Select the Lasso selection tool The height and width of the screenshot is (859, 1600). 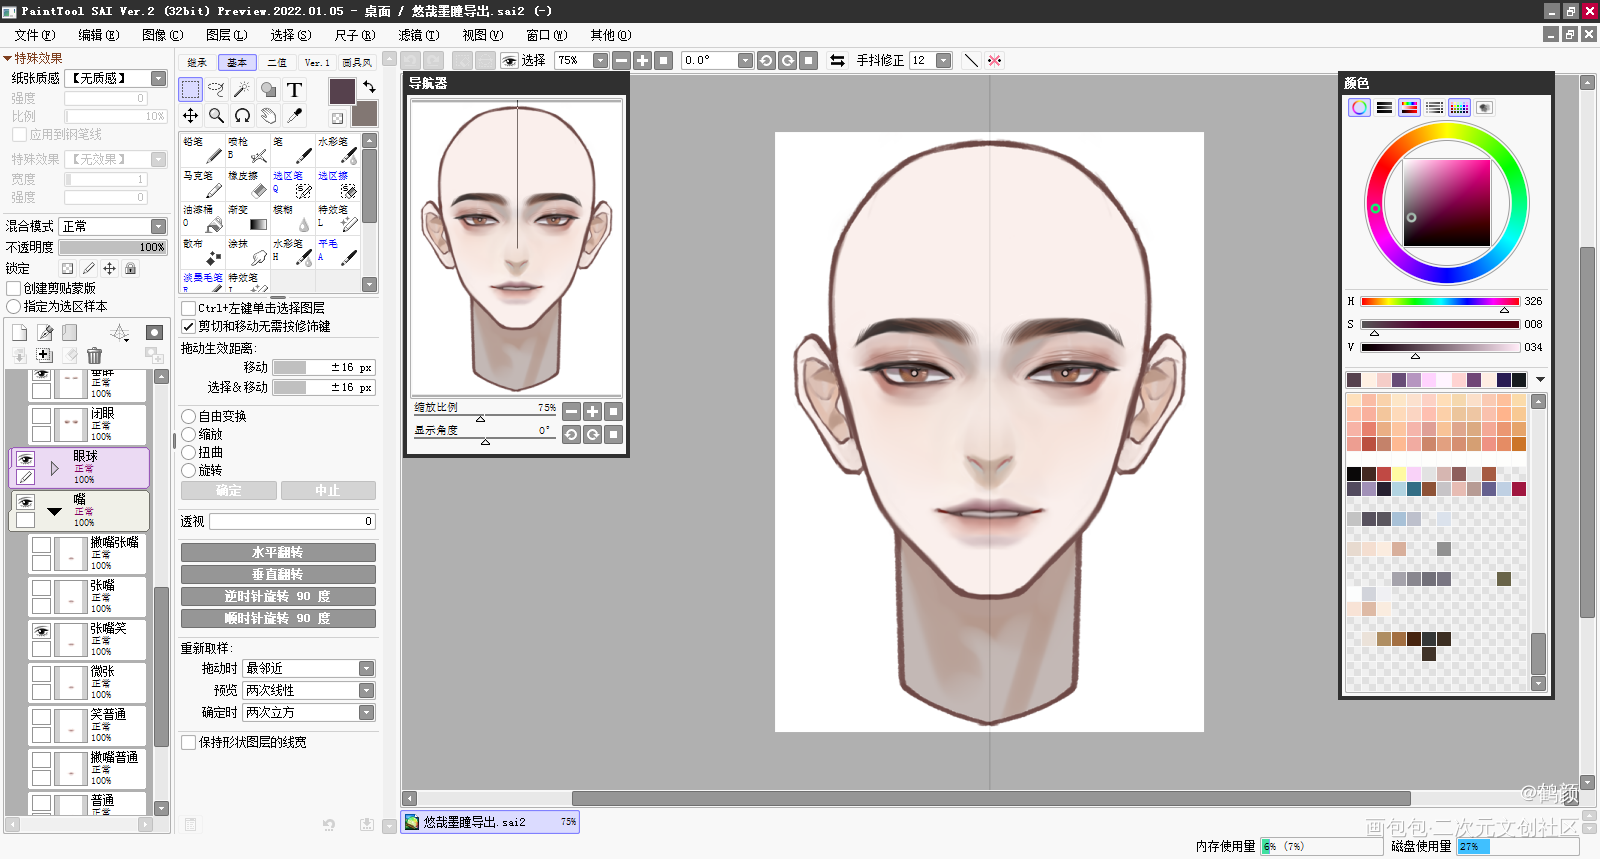coord(216,90)
